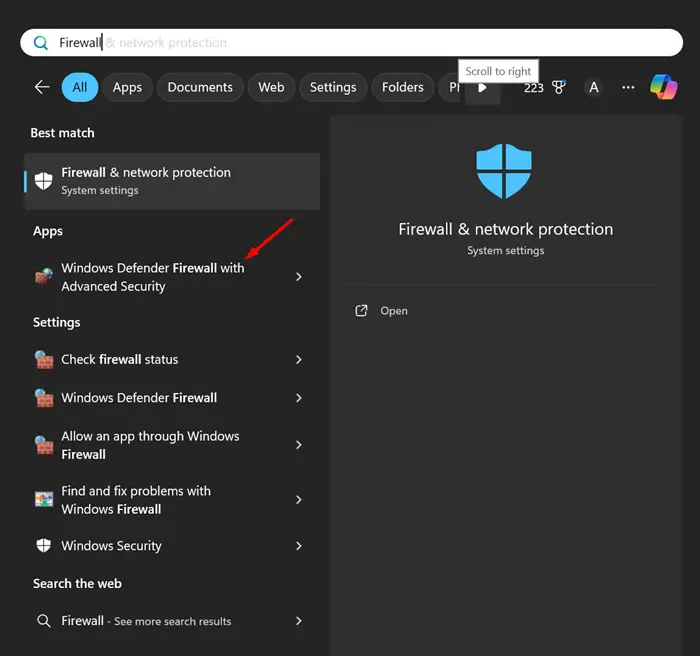Screen dimensions: 700x656
Task: Expand Windows Defender Firewall with Advanced Security chevron
Action: pos(299,277)
